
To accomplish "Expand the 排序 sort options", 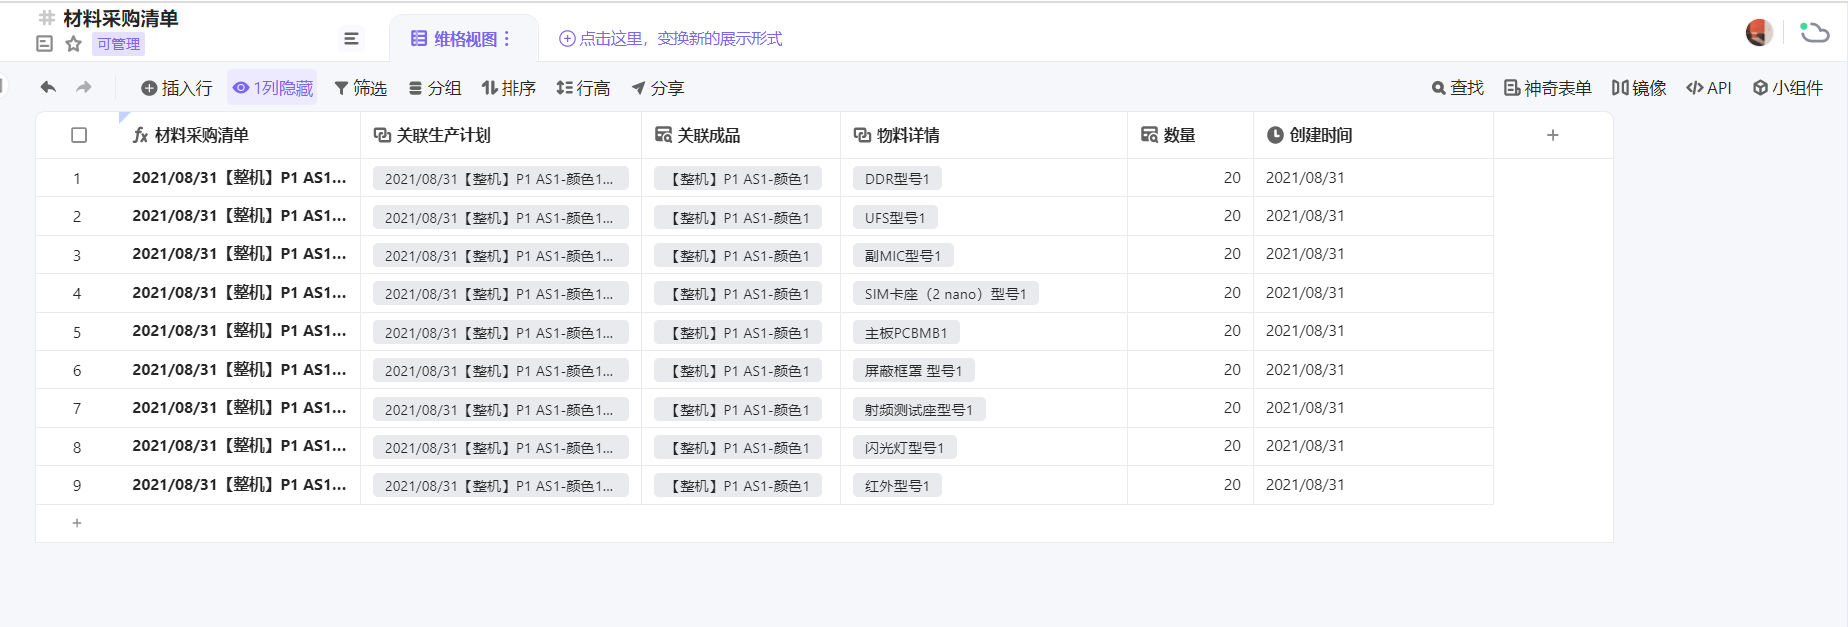I will pos(508,88).
